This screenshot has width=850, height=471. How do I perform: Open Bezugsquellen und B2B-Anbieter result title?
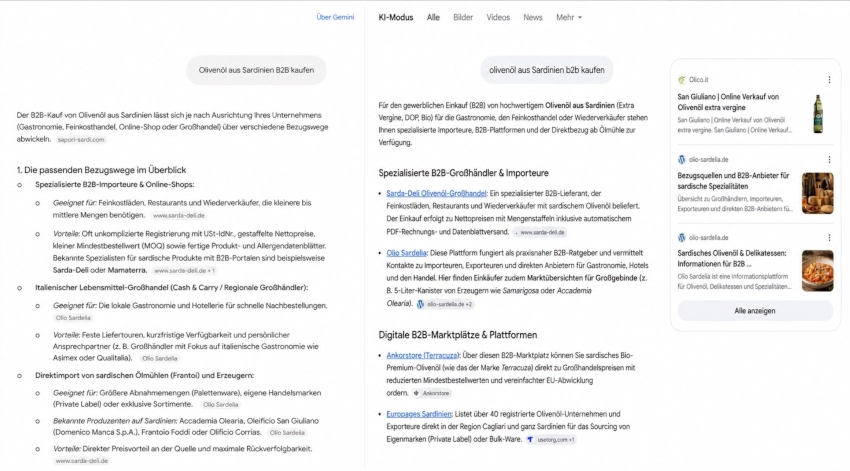tap(733, 180)
